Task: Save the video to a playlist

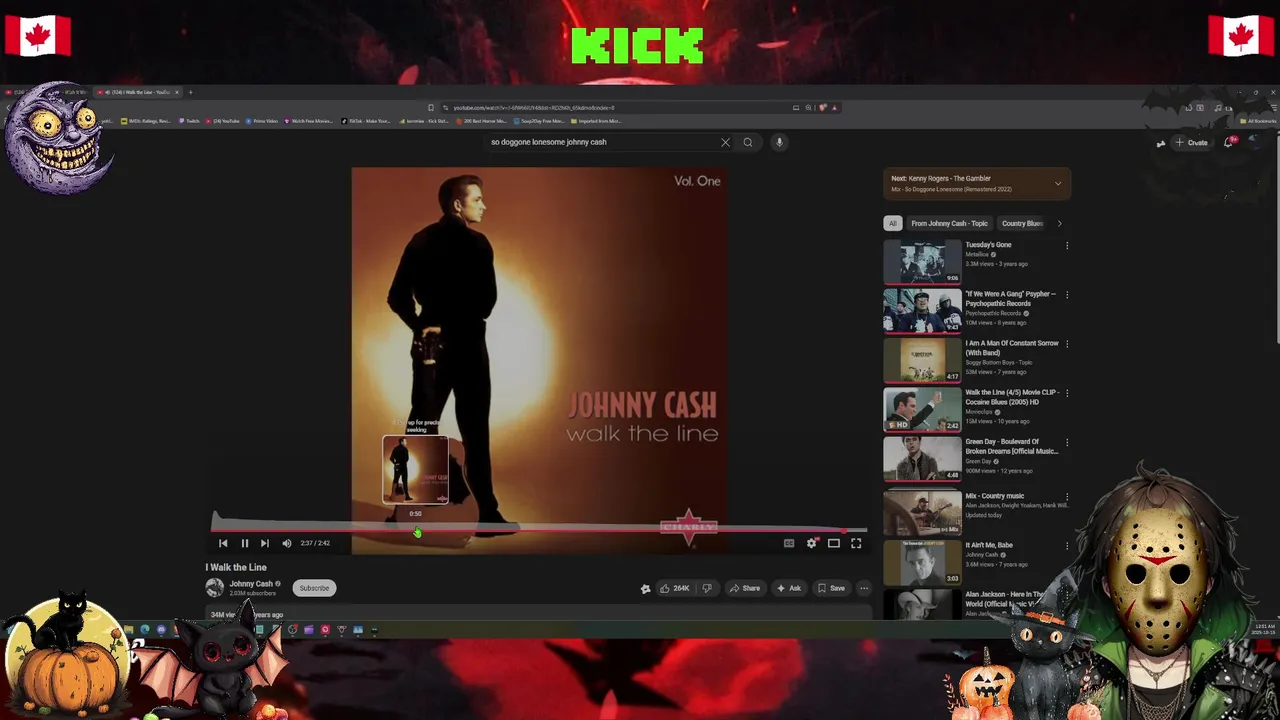Action: tap(831, 588)
